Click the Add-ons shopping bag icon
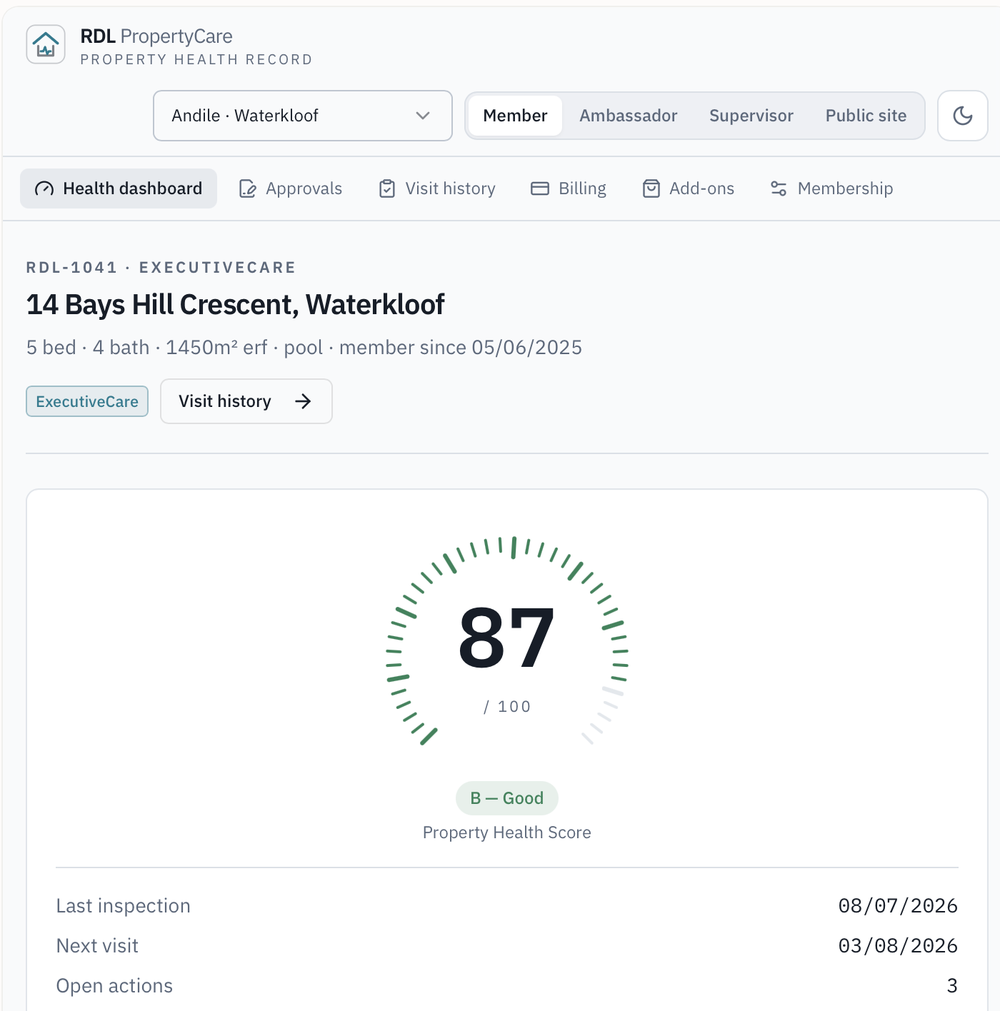The width and height of the screenshot is (1000, 1011). (651, 188)
